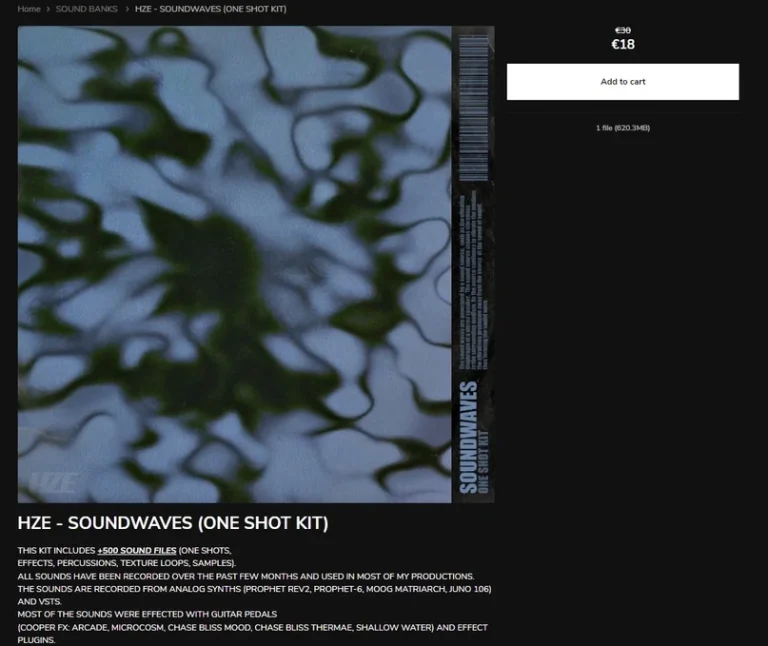Viewport: 768px width, 646px height.
Task: Add the Soundwaves kit to cart
Action: (x=623, y=82)
